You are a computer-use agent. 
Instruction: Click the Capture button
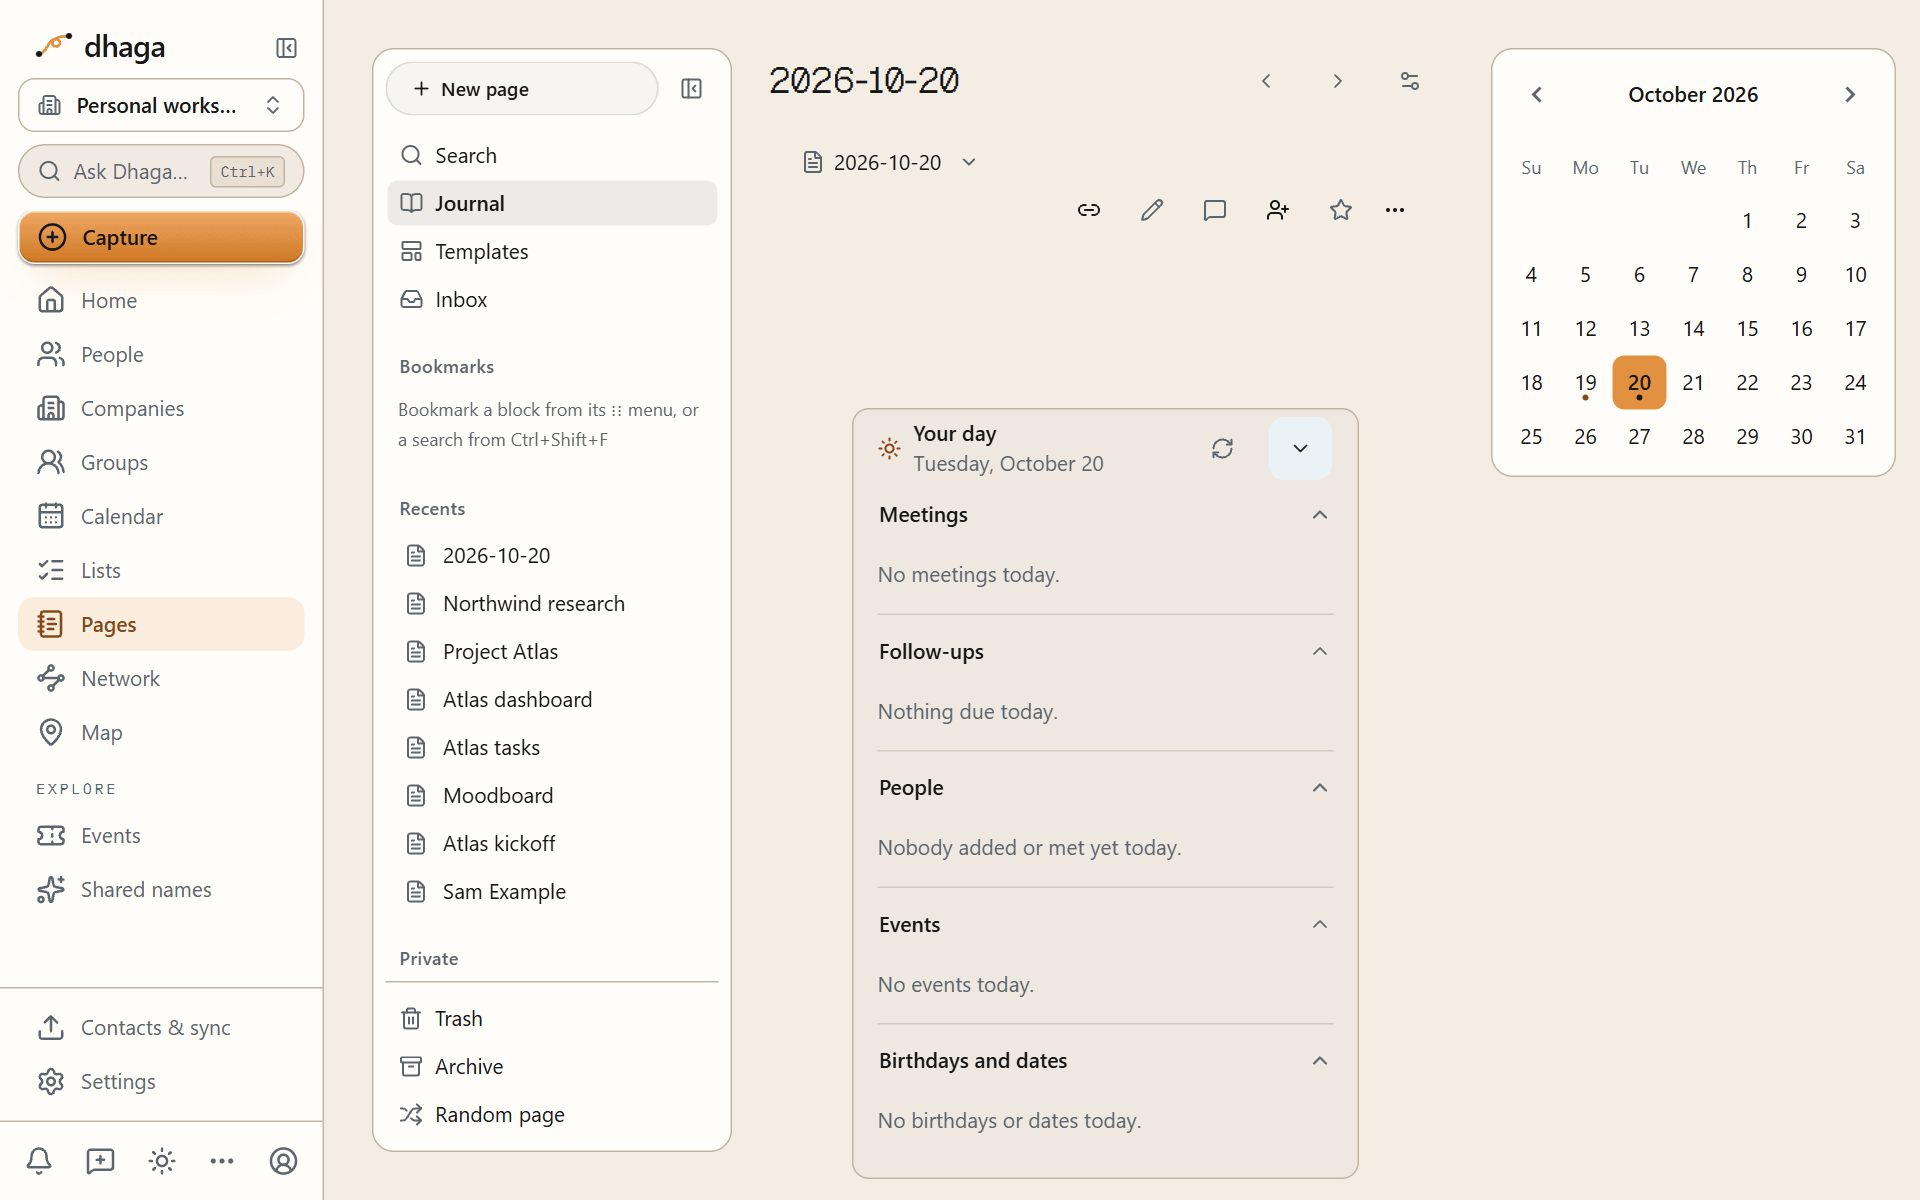point(161,237)
